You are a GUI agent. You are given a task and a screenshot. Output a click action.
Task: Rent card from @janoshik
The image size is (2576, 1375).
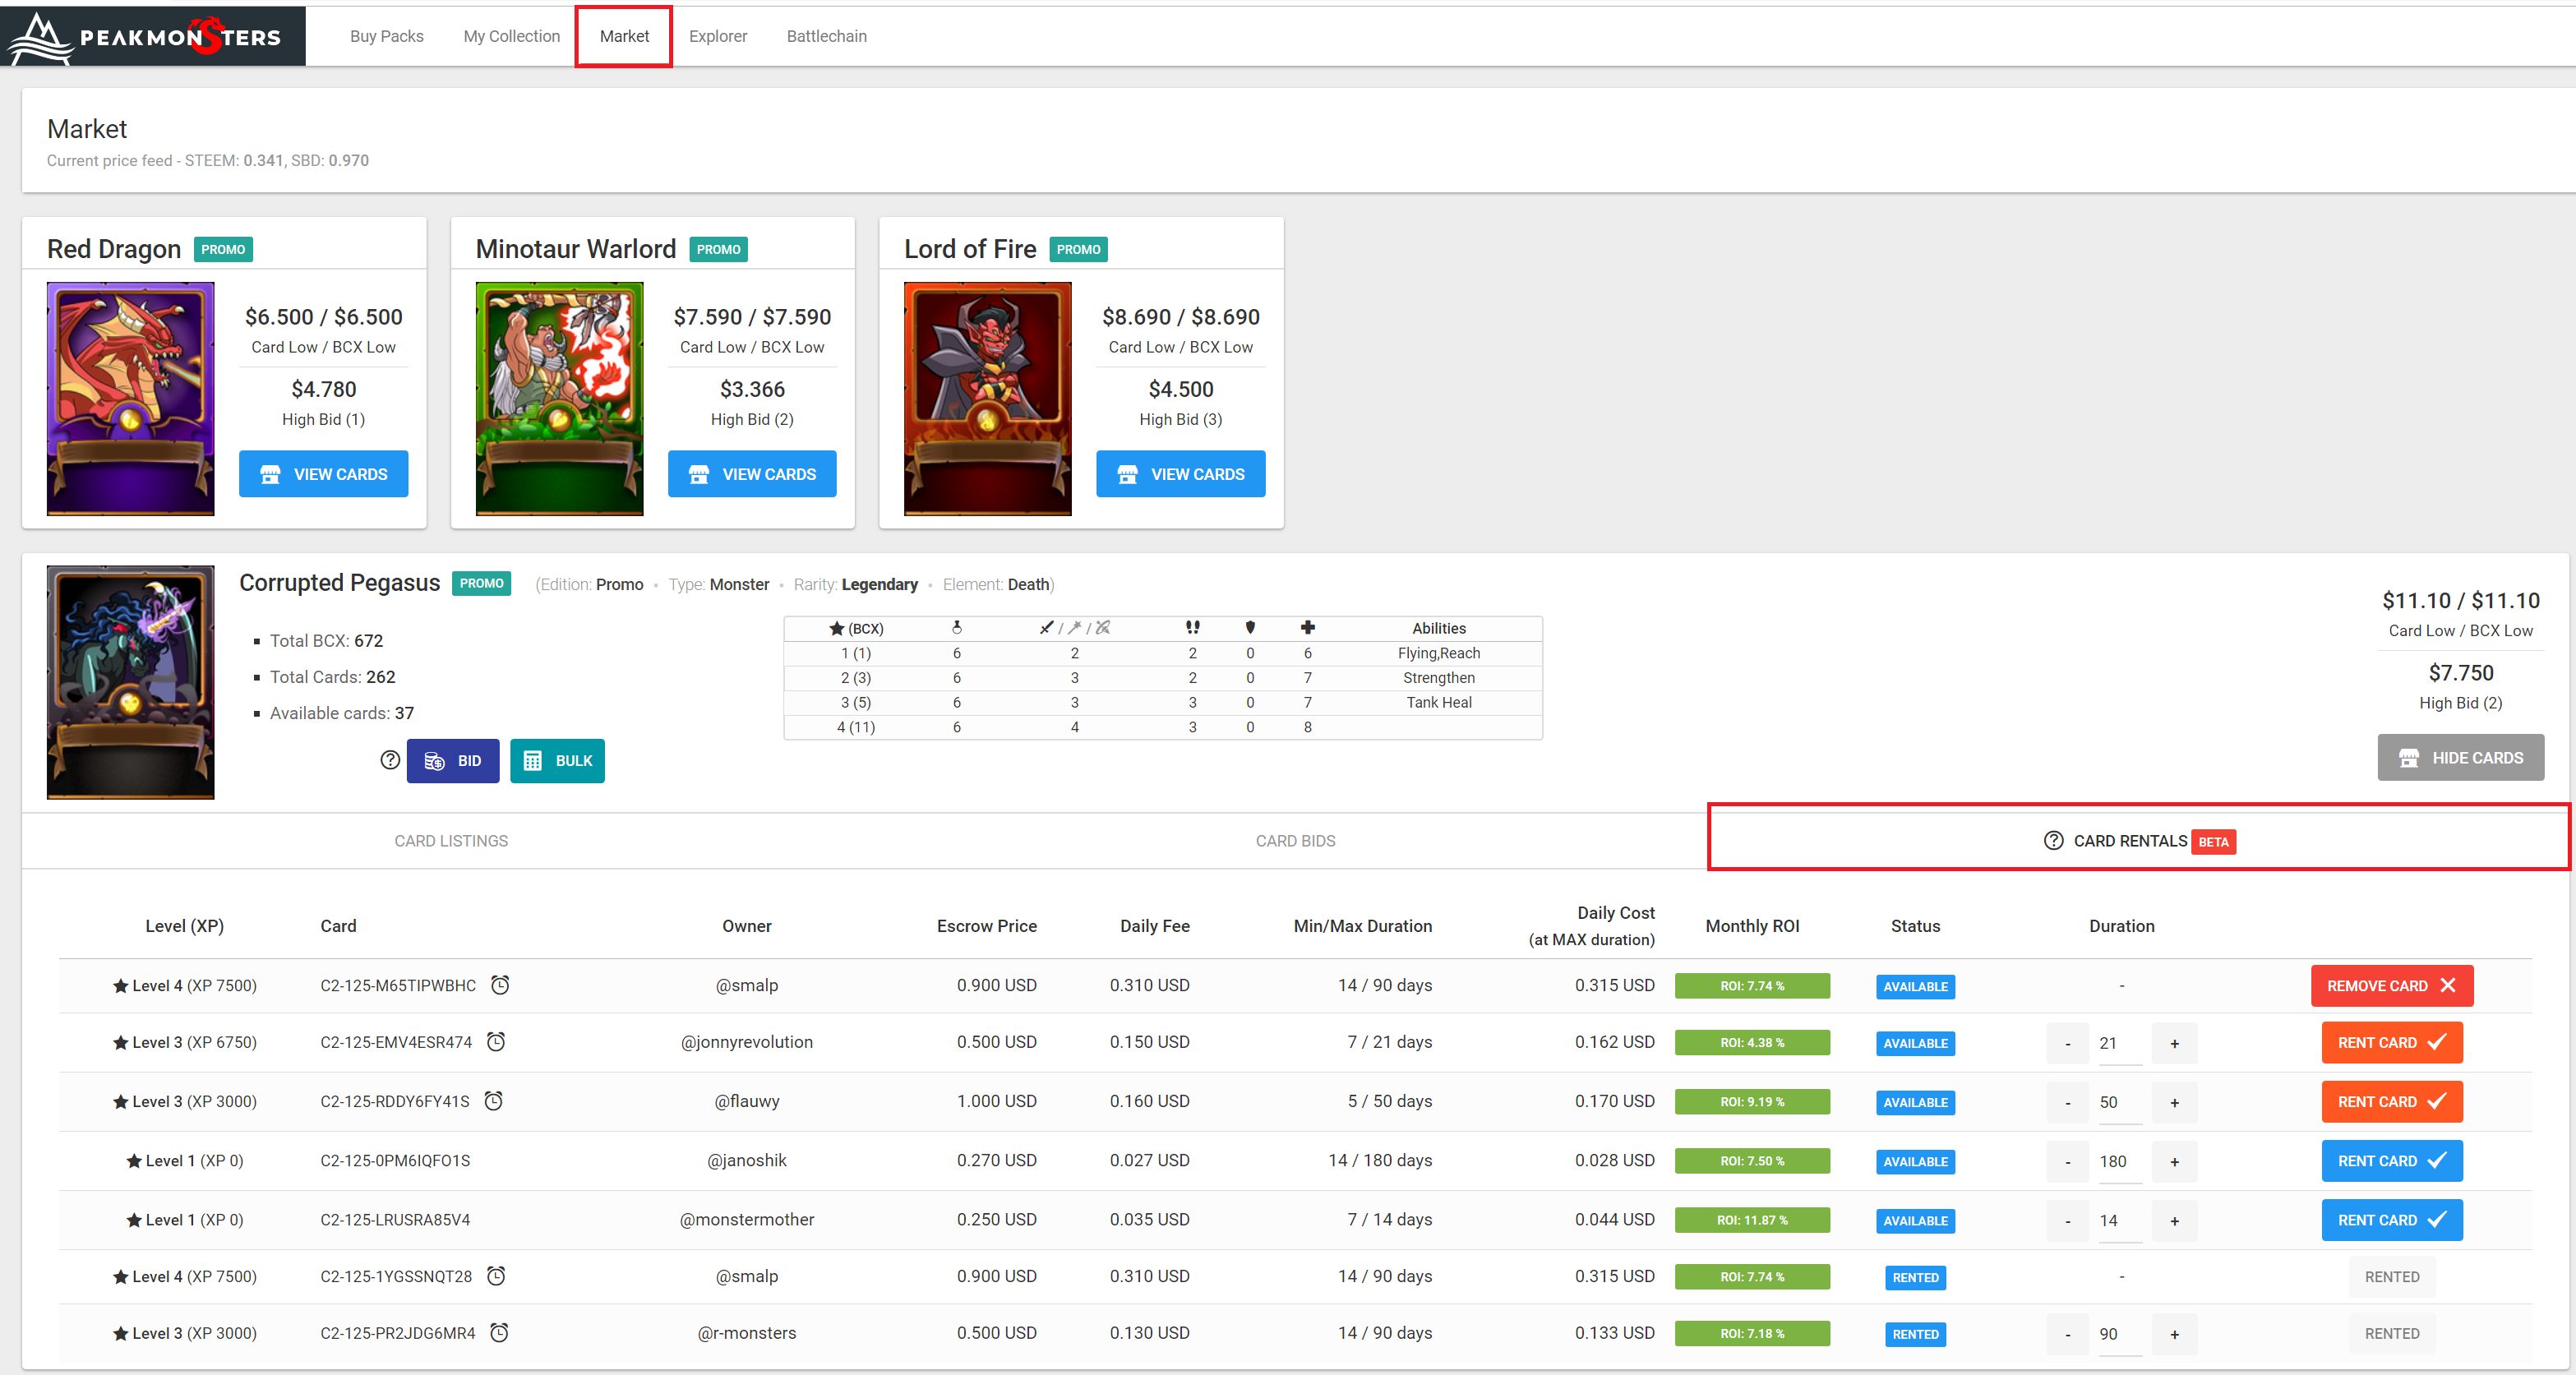tap(2391, 1161)
